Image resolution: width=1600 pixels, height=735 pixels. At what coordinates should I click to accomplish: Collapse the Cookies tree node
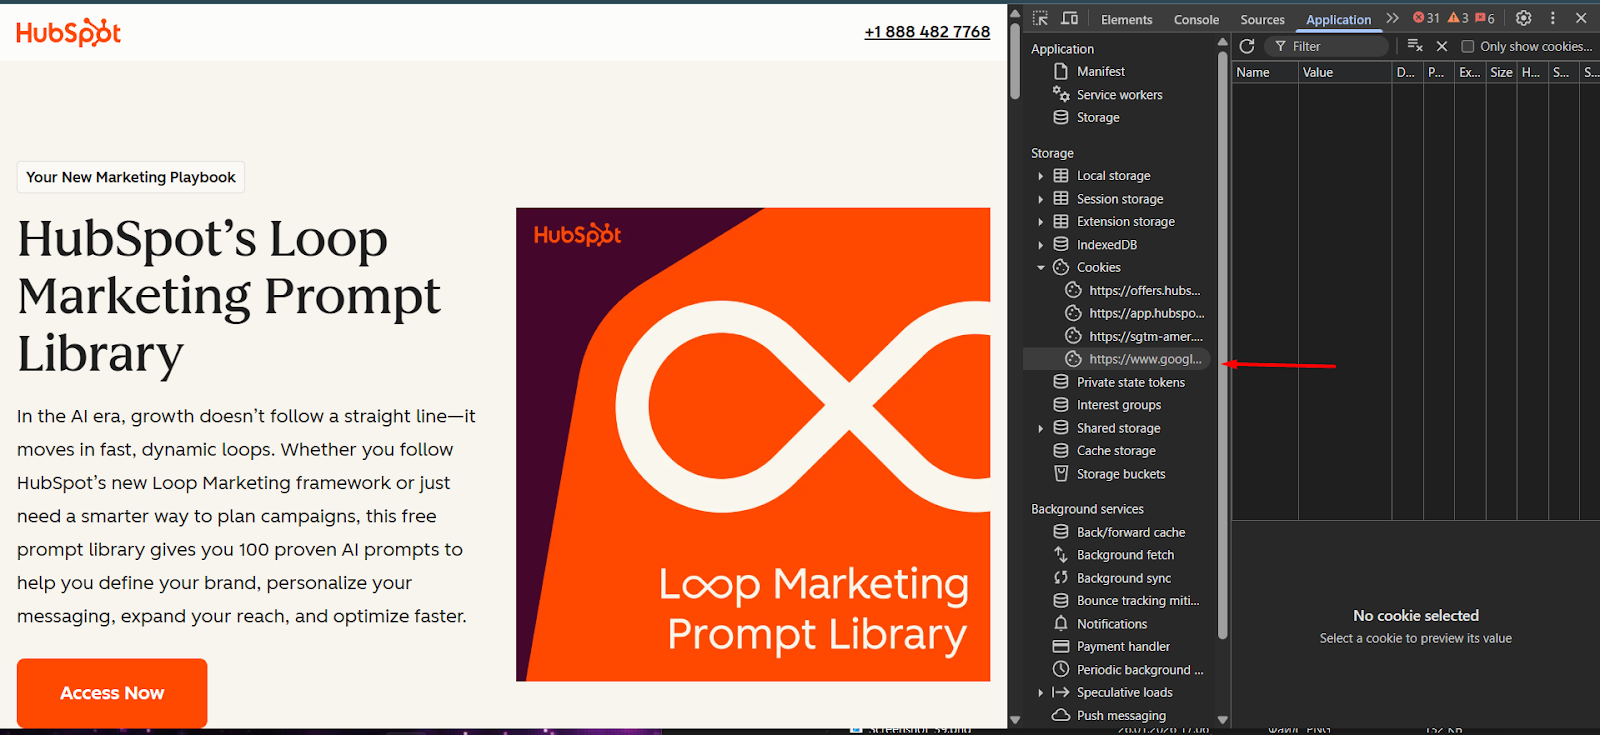click(1041, 268)
